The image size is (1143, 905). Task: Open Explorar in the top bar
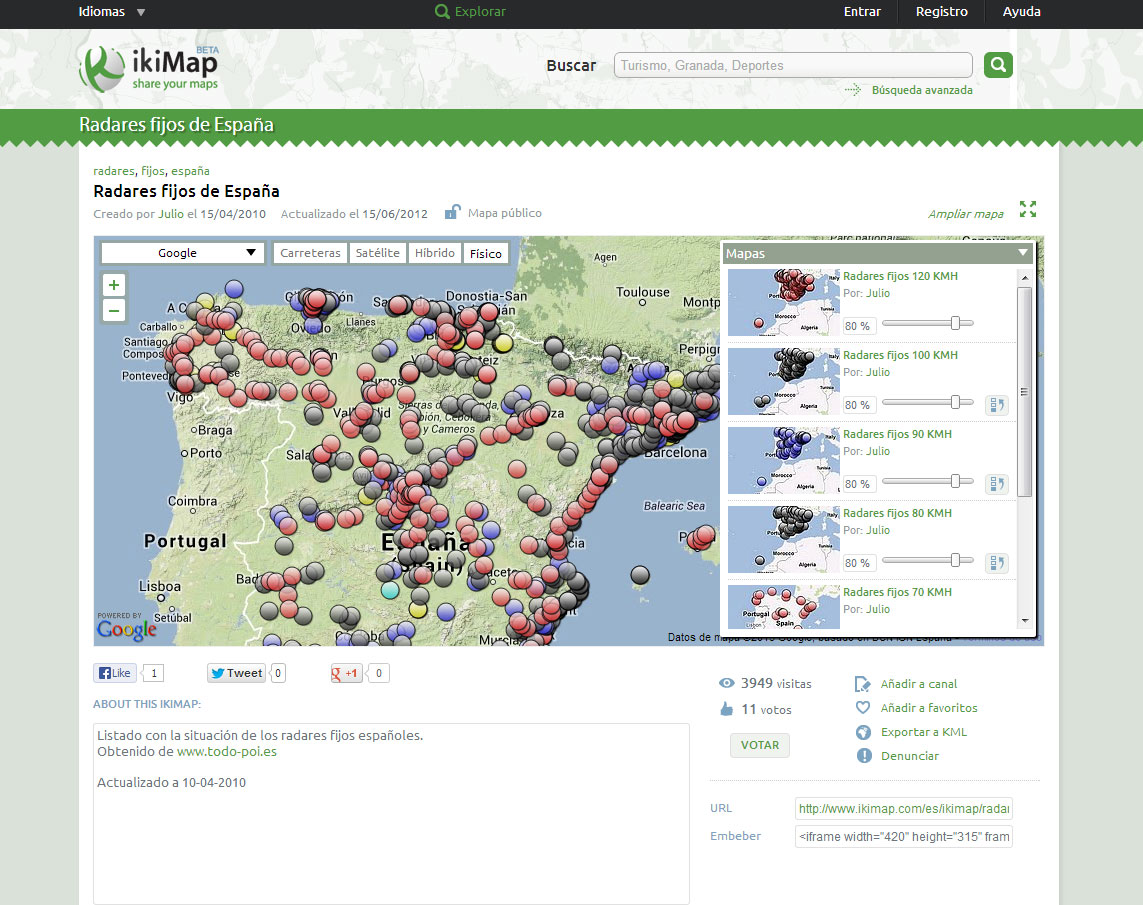pyautogui.click(x=471, y=12)
